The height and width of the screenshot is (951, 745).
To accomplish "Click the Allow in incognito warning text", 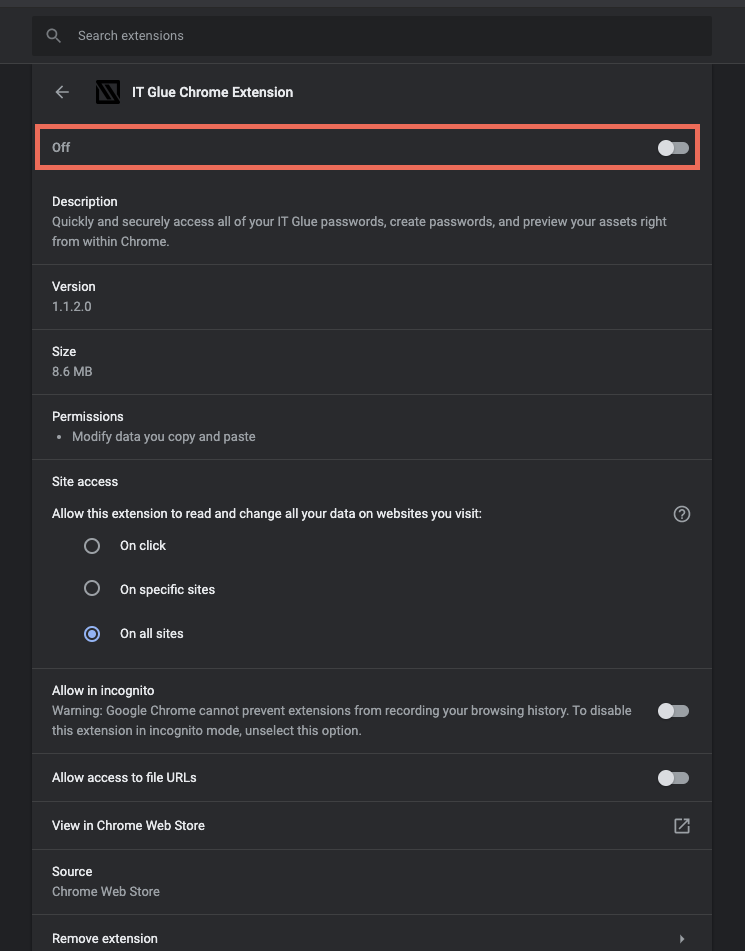I will (x=342, y=721).
